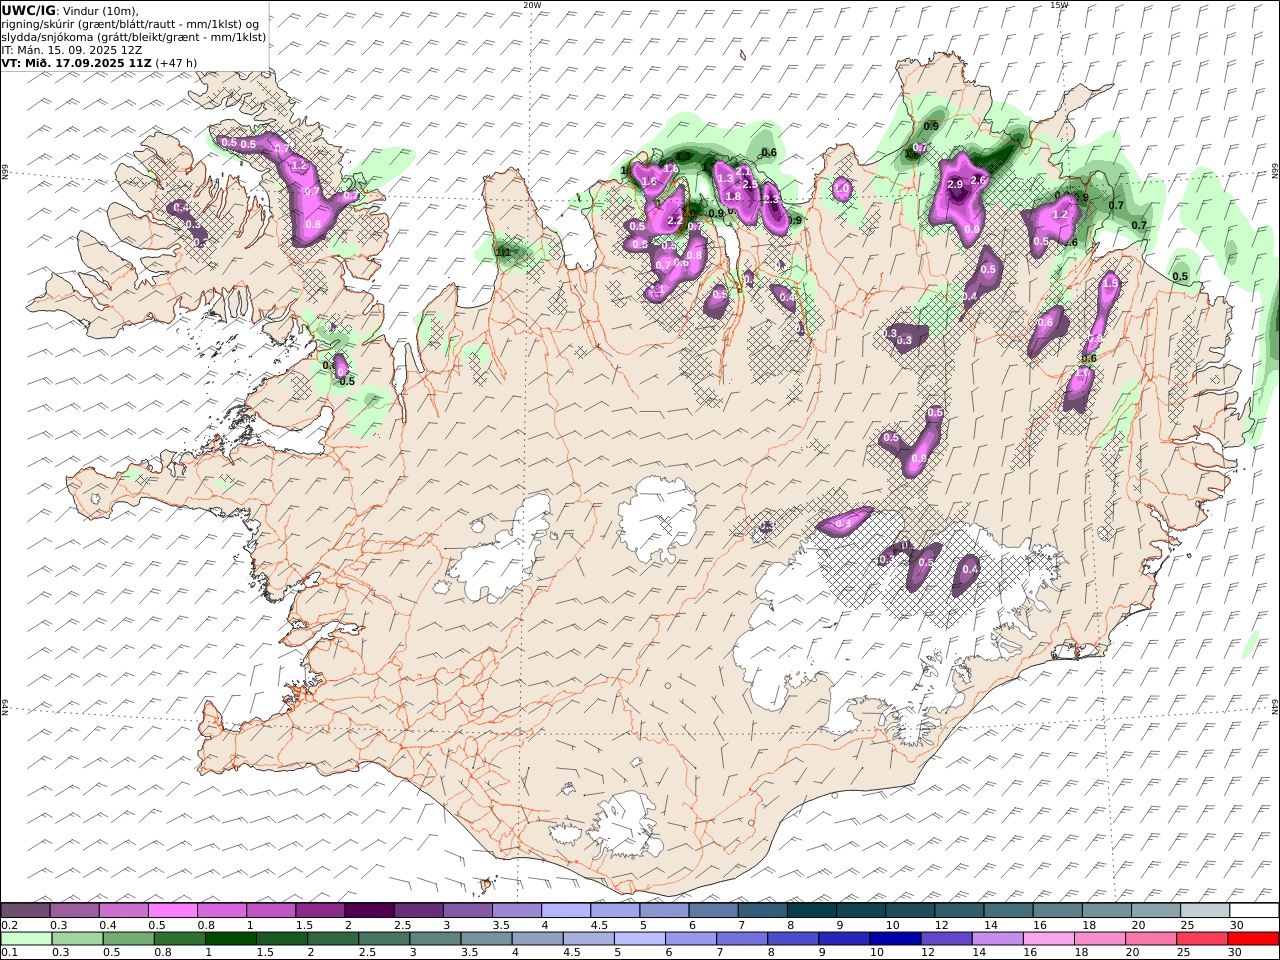This screenshot has height=960, width=1280.
Task: Select the '2.6' precipitation value label
Action: click(979, 180)
